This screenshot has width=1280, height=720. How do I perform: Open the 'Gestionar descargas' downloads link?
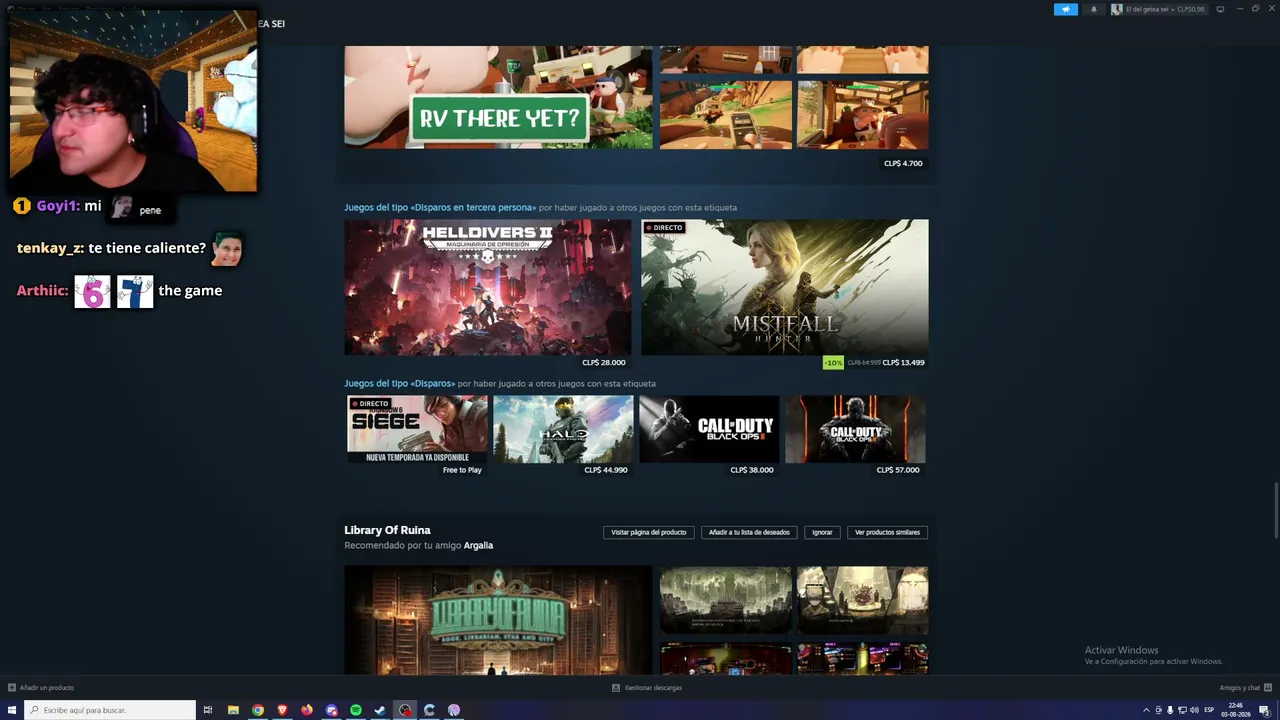point(653,688)
